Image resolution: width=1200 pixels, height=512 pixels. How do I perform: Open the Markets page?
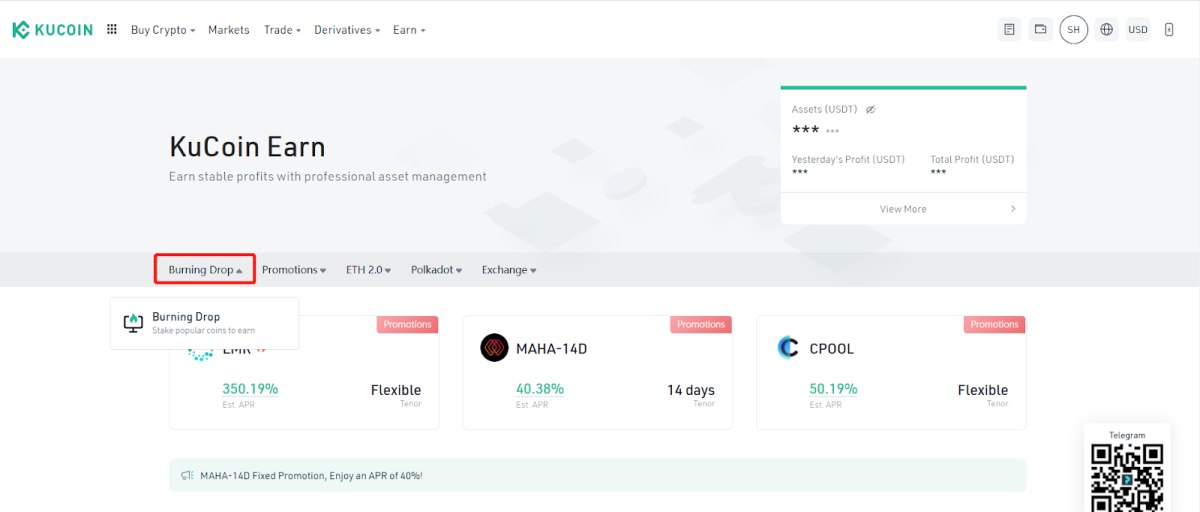click(x=229, y=30)
